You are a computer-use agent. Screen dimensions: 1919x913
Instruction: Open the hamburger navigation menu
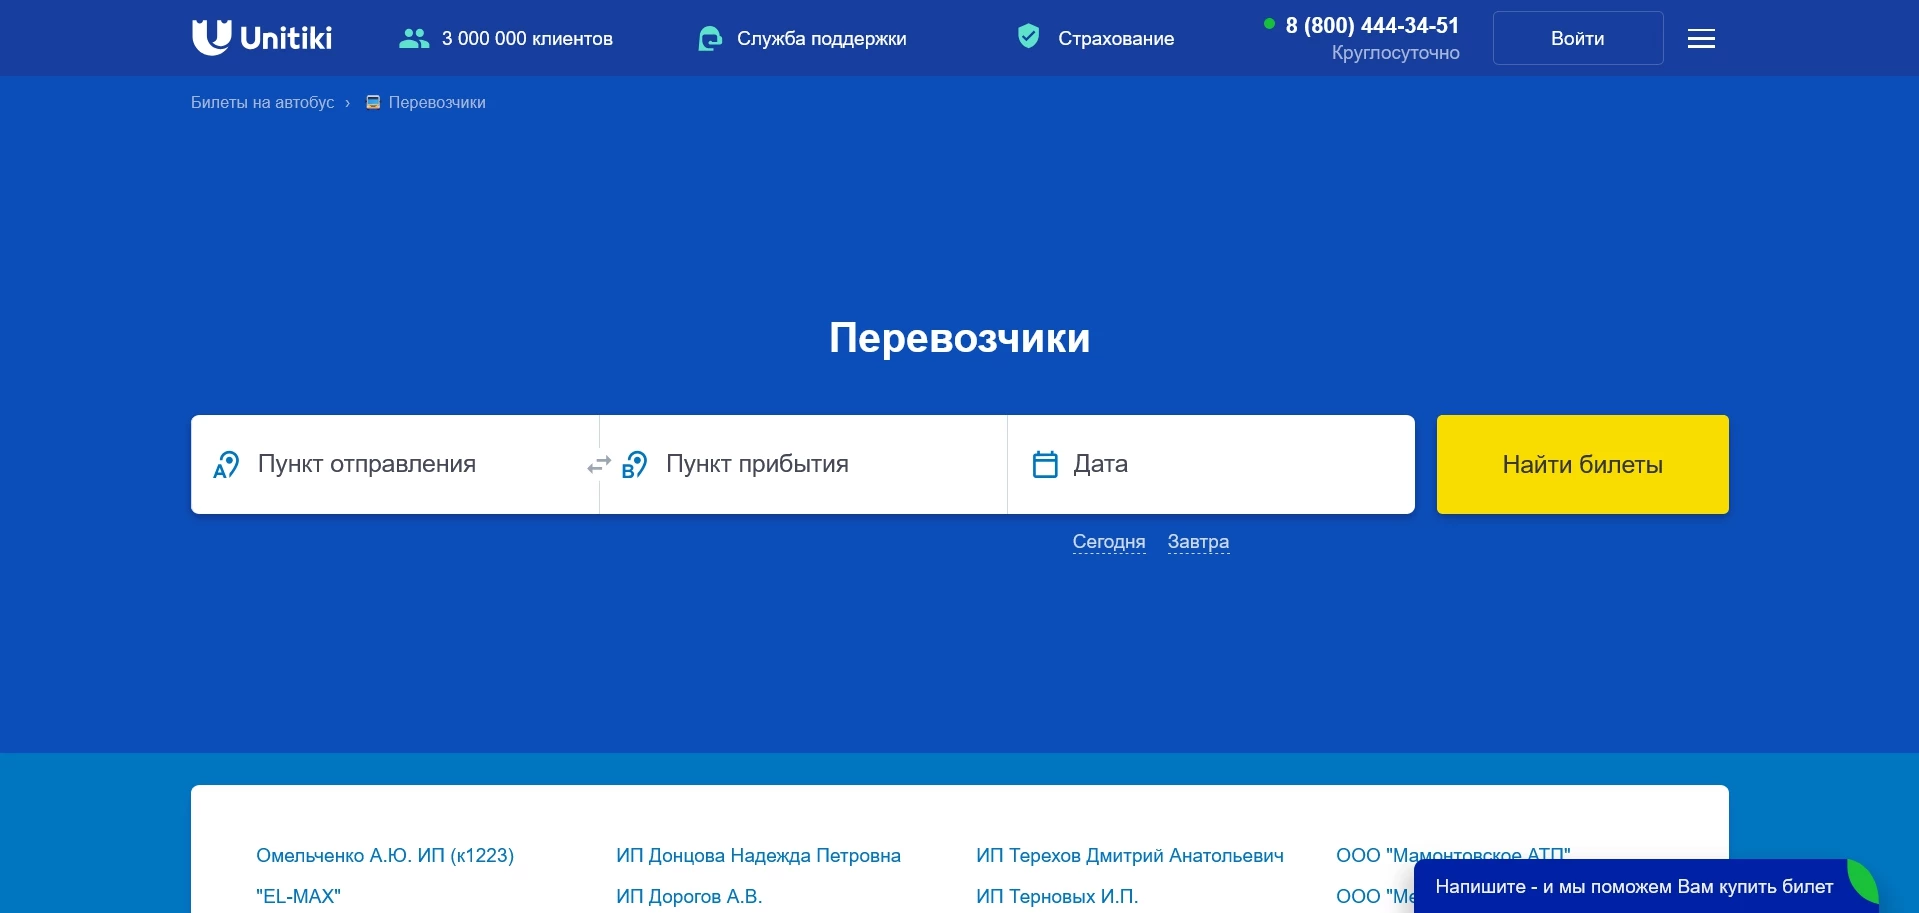(1700, 38)
